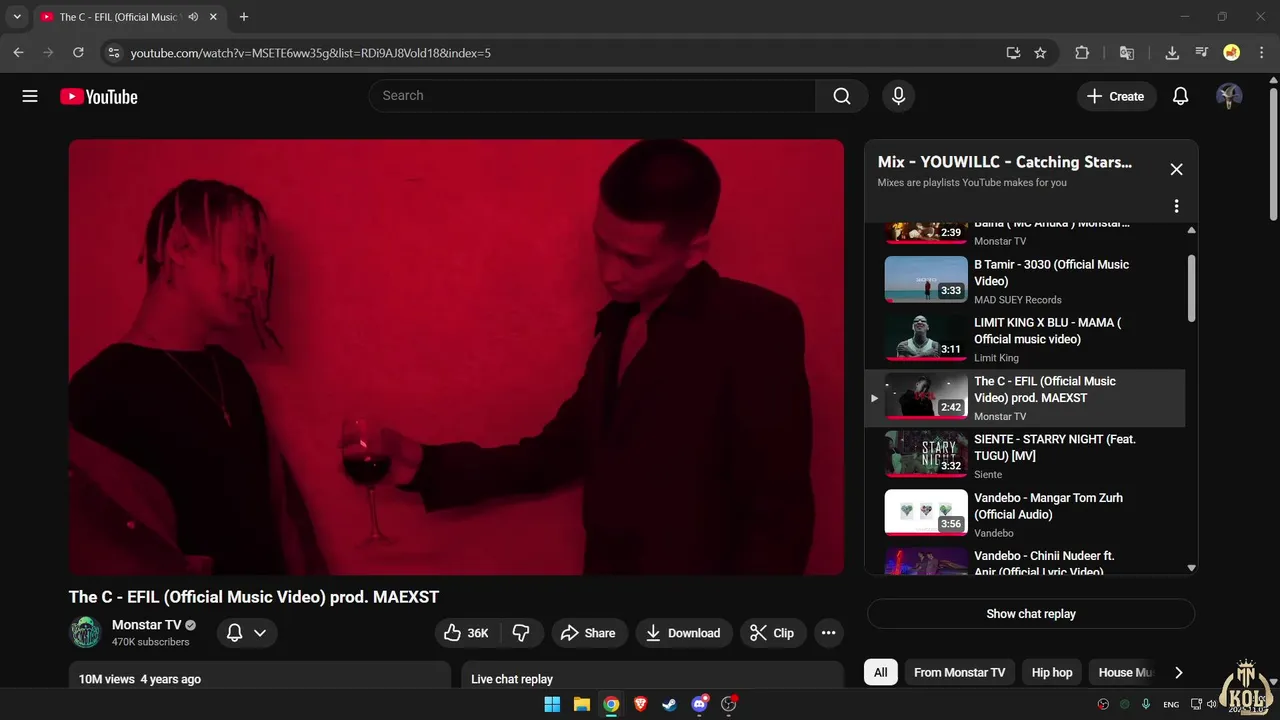This screenshot has width=1280, height=720.
Task: Open more actions ellipsis under the video
Action: pyautogui.click(x=828, y=633)
